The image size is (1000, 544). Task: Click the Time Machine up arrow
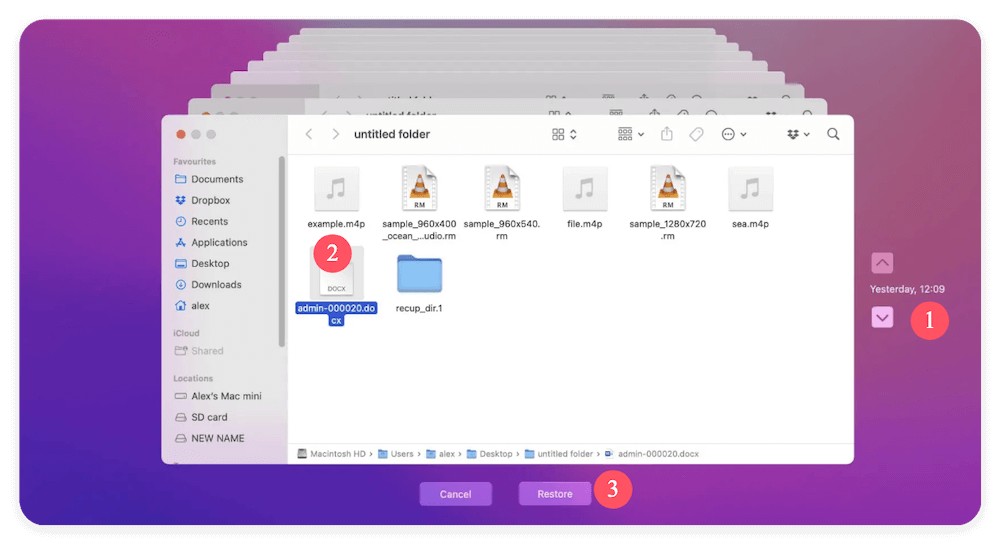882,263
